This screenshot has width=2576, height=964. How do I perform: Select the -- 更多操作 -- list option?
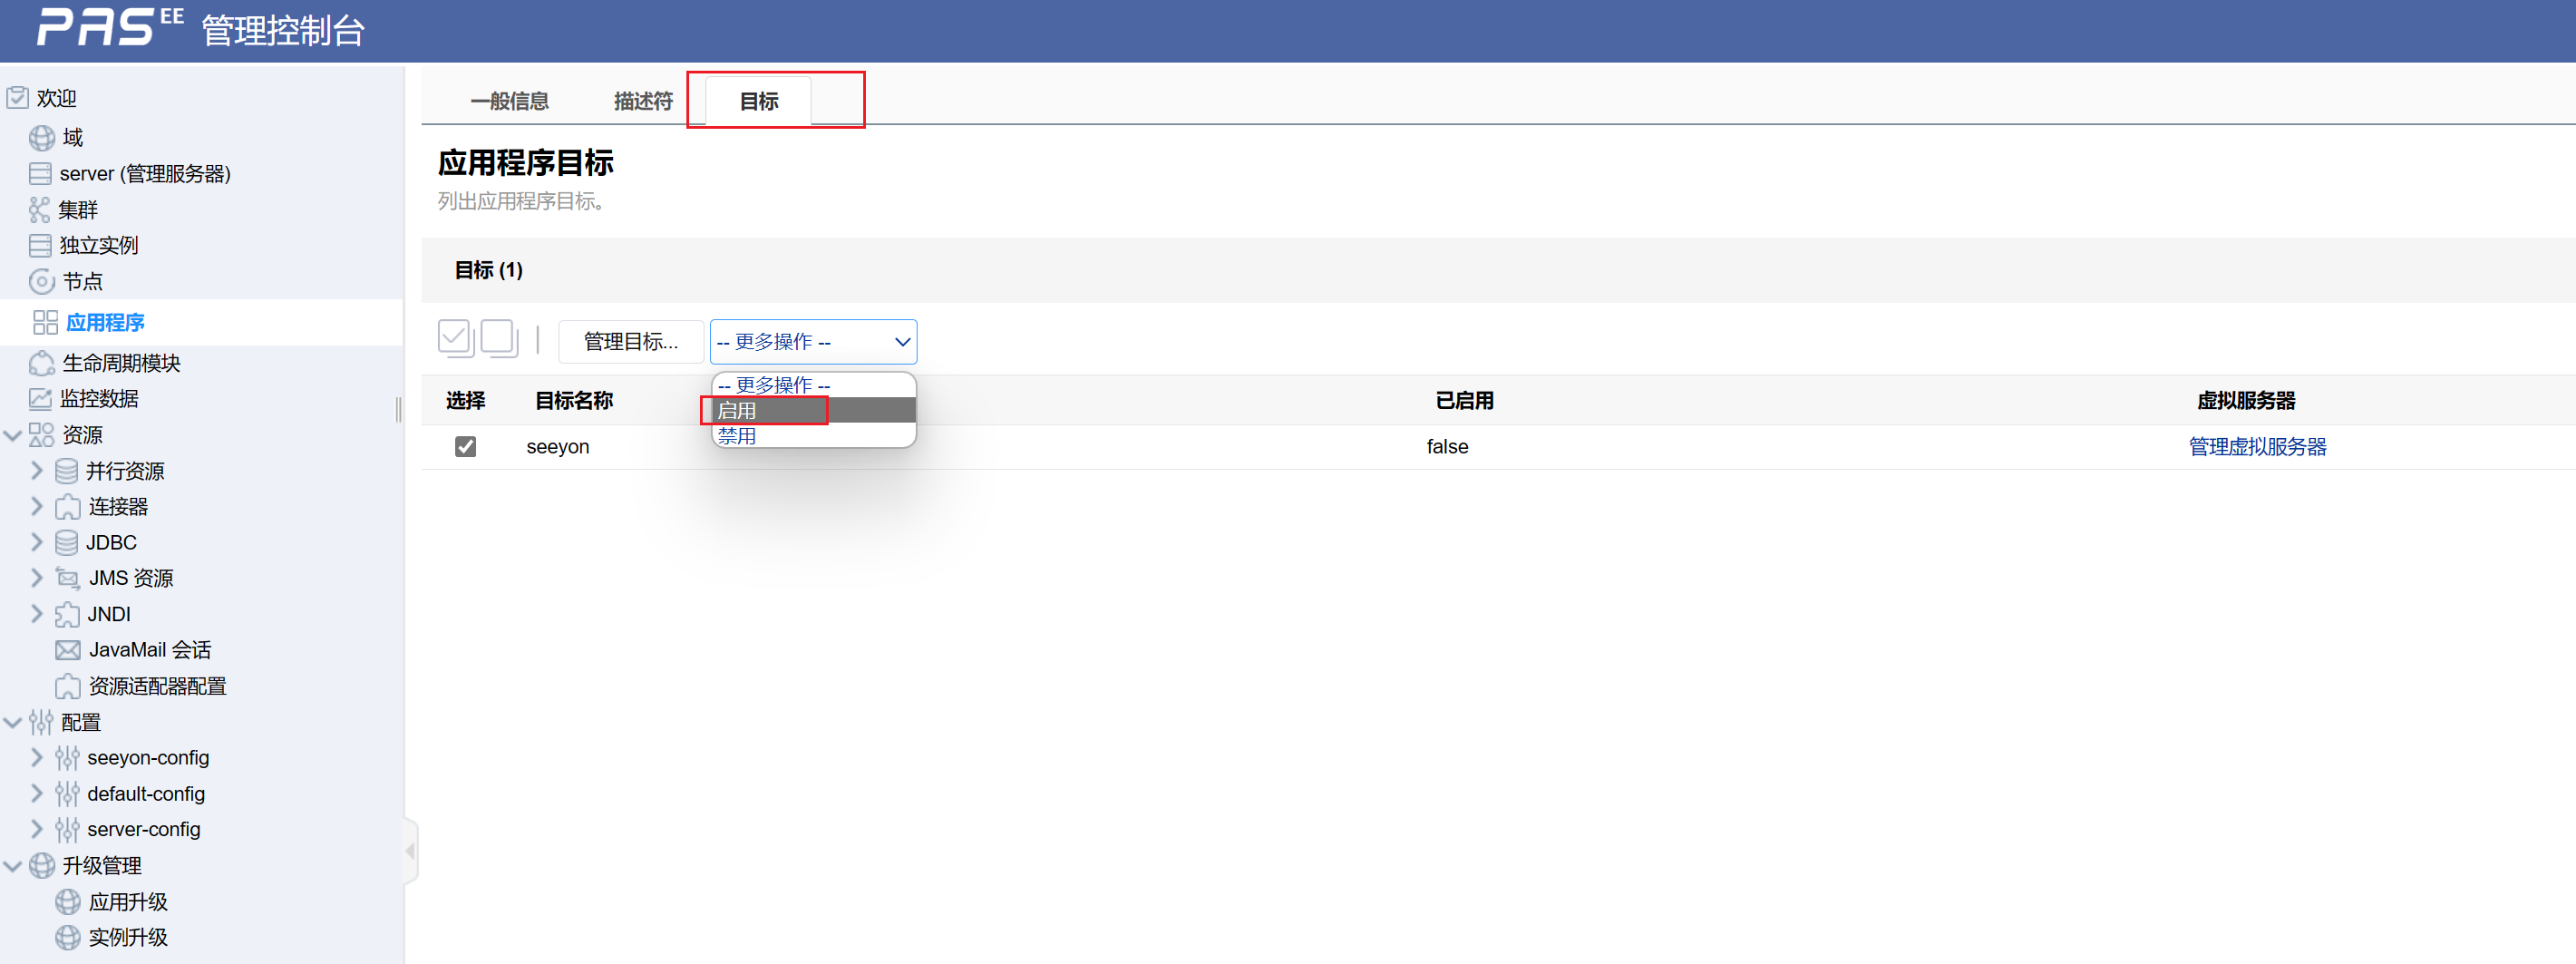pos(814,385)
